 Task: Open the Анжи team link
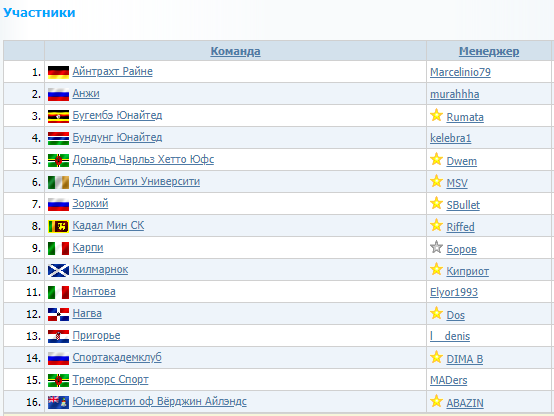point(86,94)
